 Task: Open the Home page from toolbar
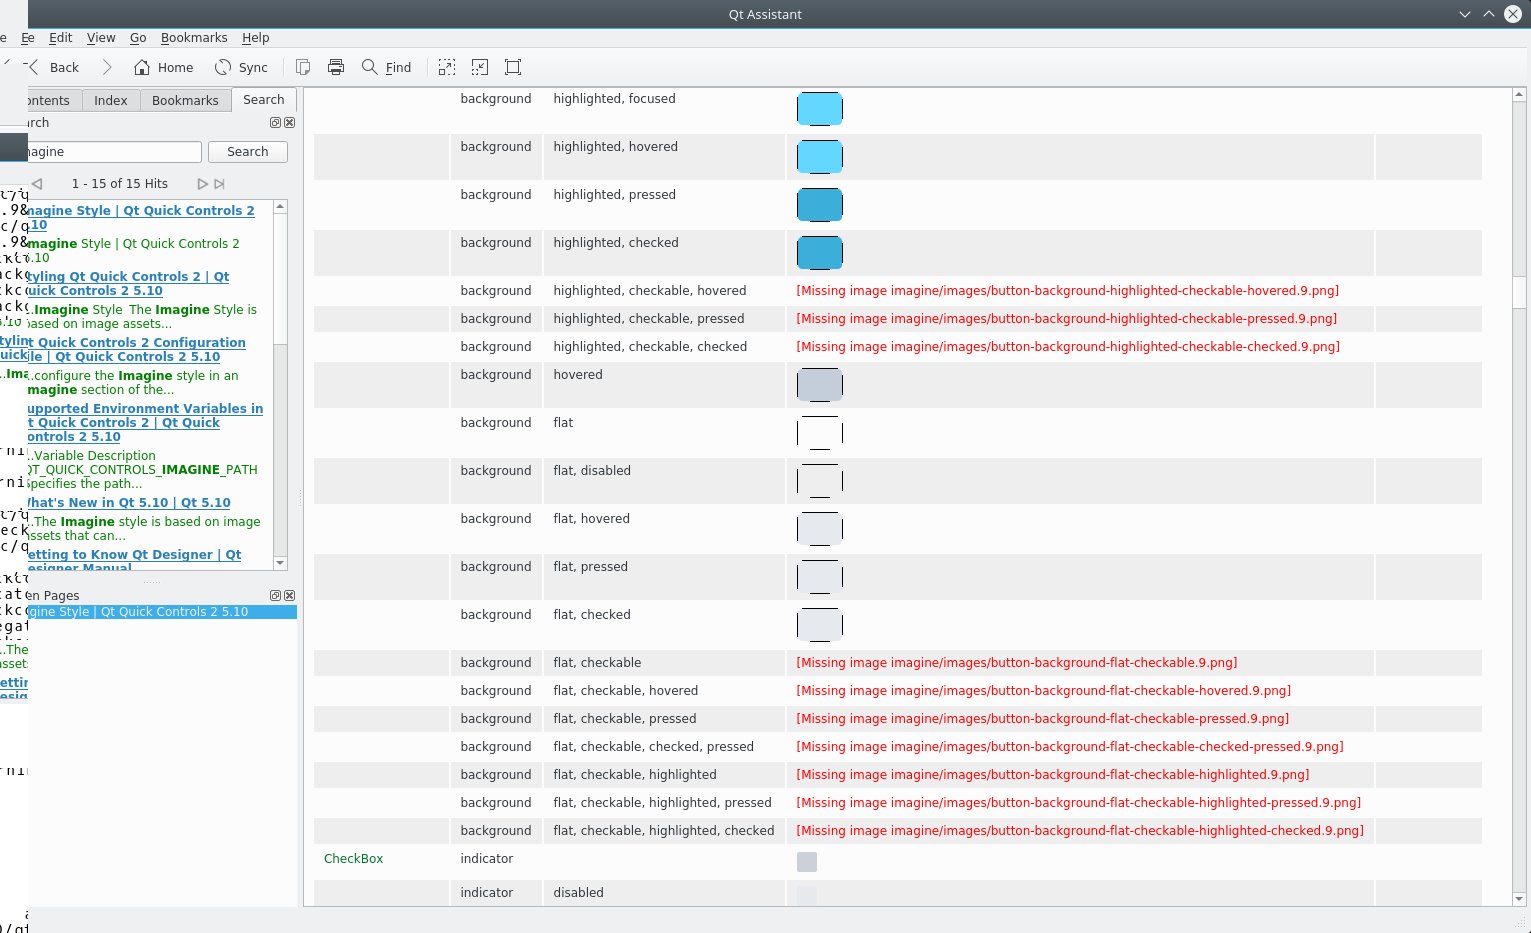pos(164,67)
